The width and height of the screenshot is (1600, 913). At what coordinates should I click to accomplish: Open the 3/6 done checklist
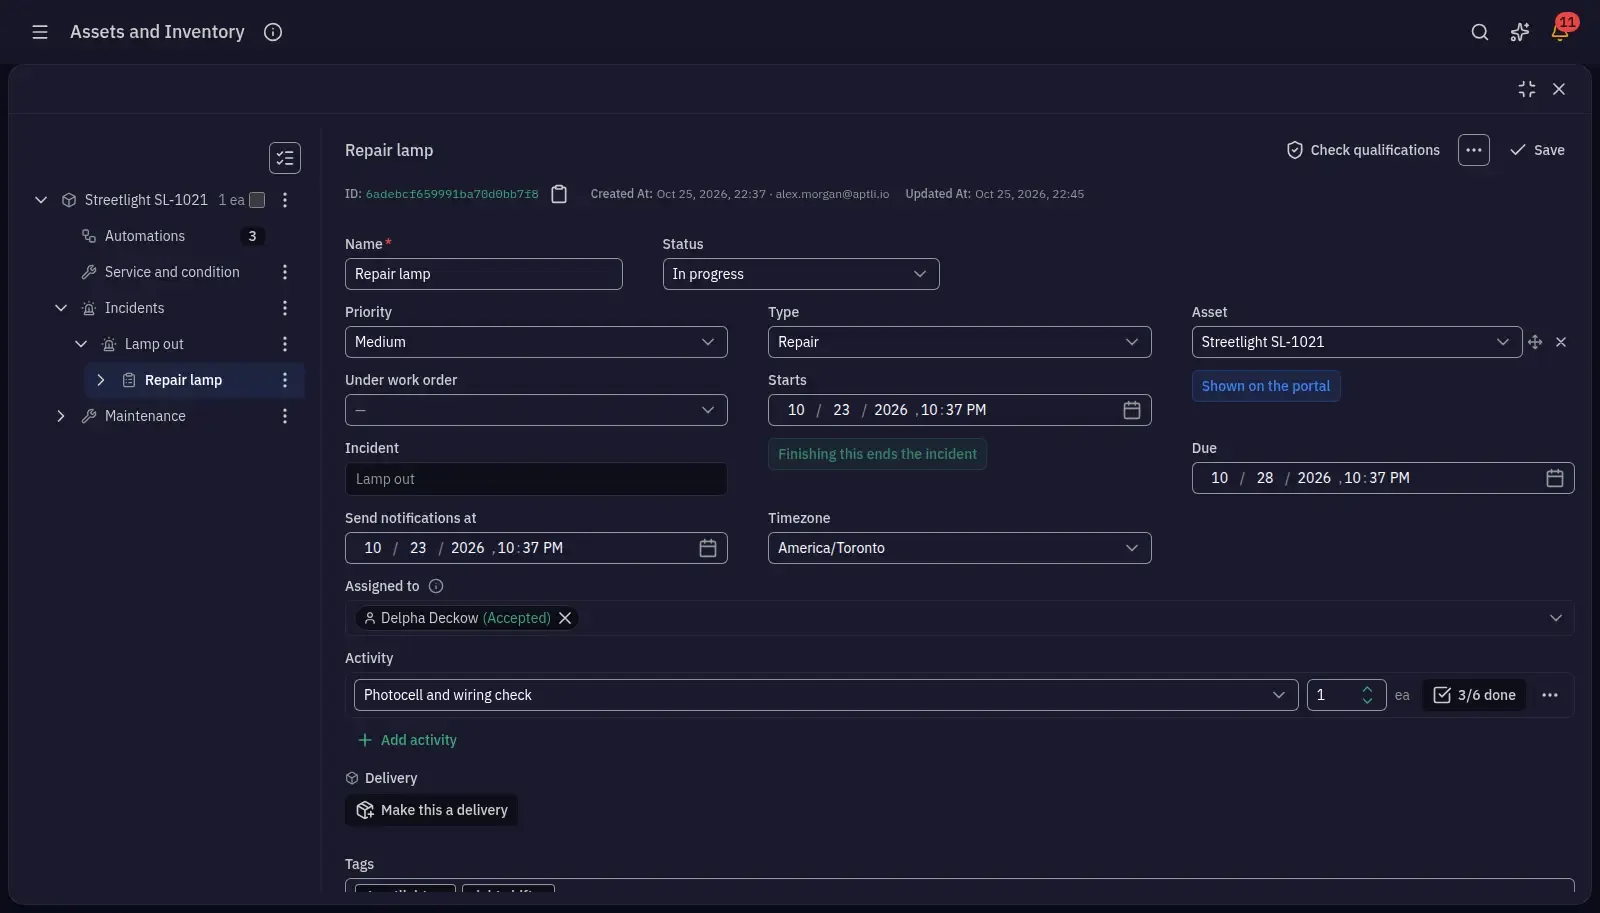[1474, 695]
